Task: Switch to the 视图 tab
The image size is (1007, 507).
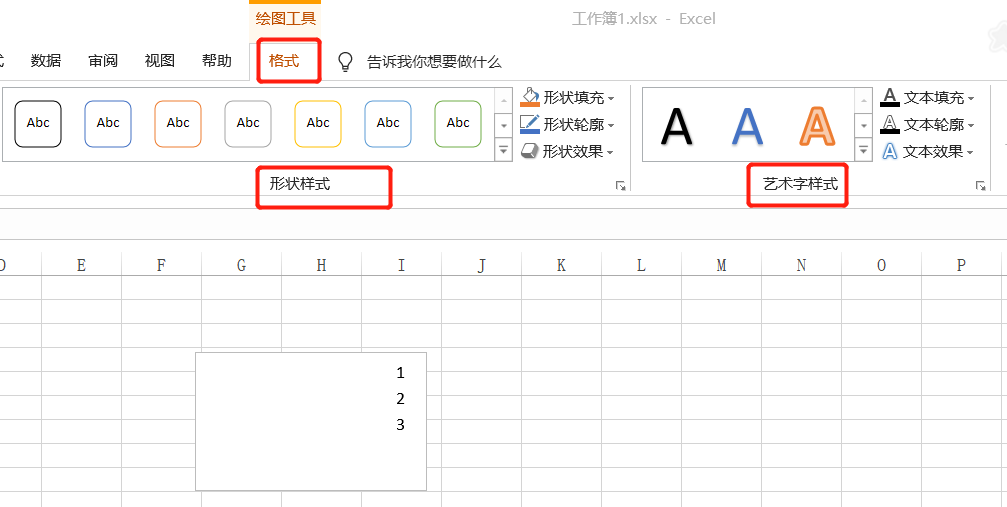Action: 159,61
